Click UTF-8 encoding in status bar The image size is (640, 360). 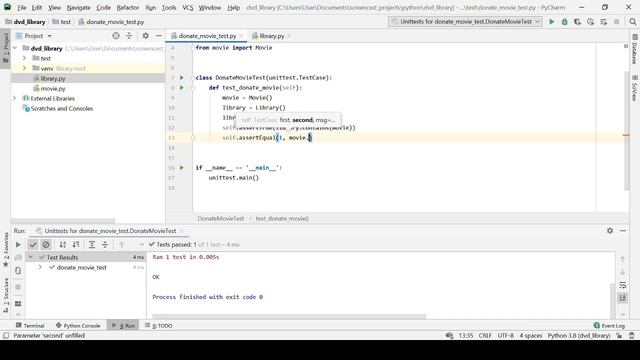[506, 336]
